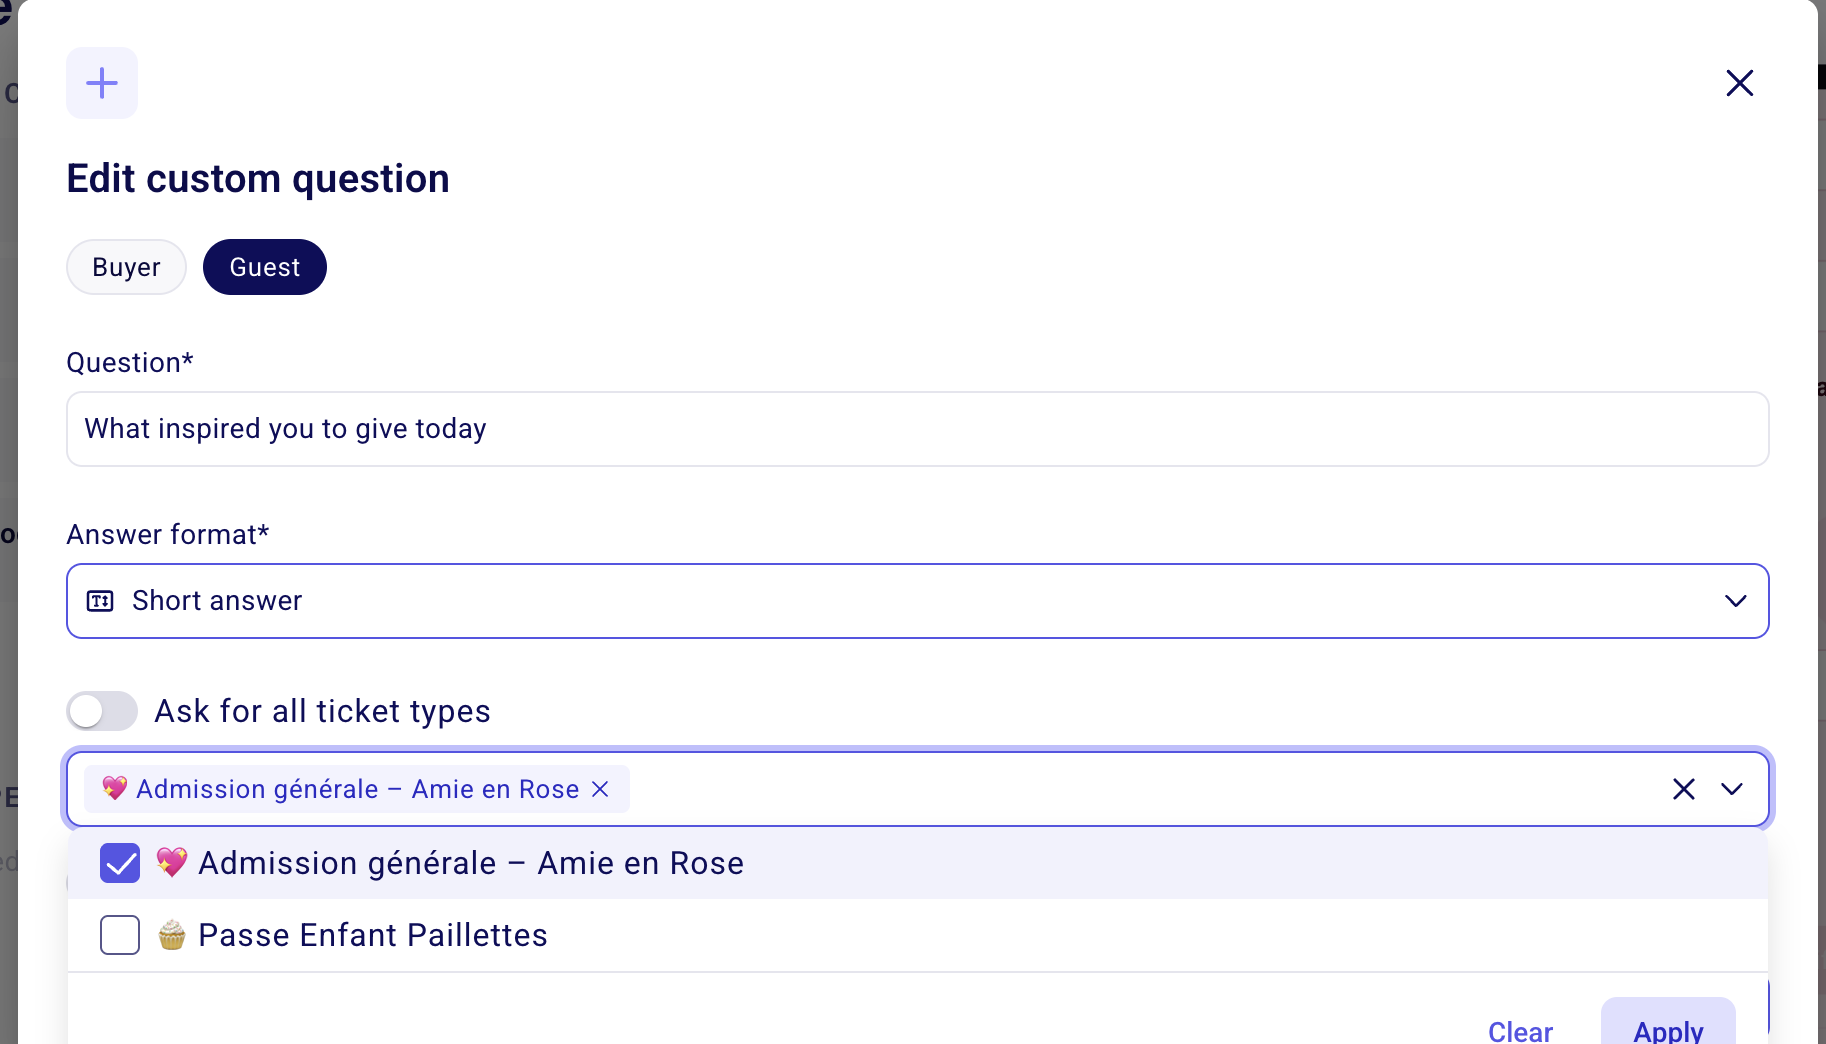The height and width of the screenshot is (1044, 1826).
Task: Click the Clear link
Action: click(1520, 1031)
